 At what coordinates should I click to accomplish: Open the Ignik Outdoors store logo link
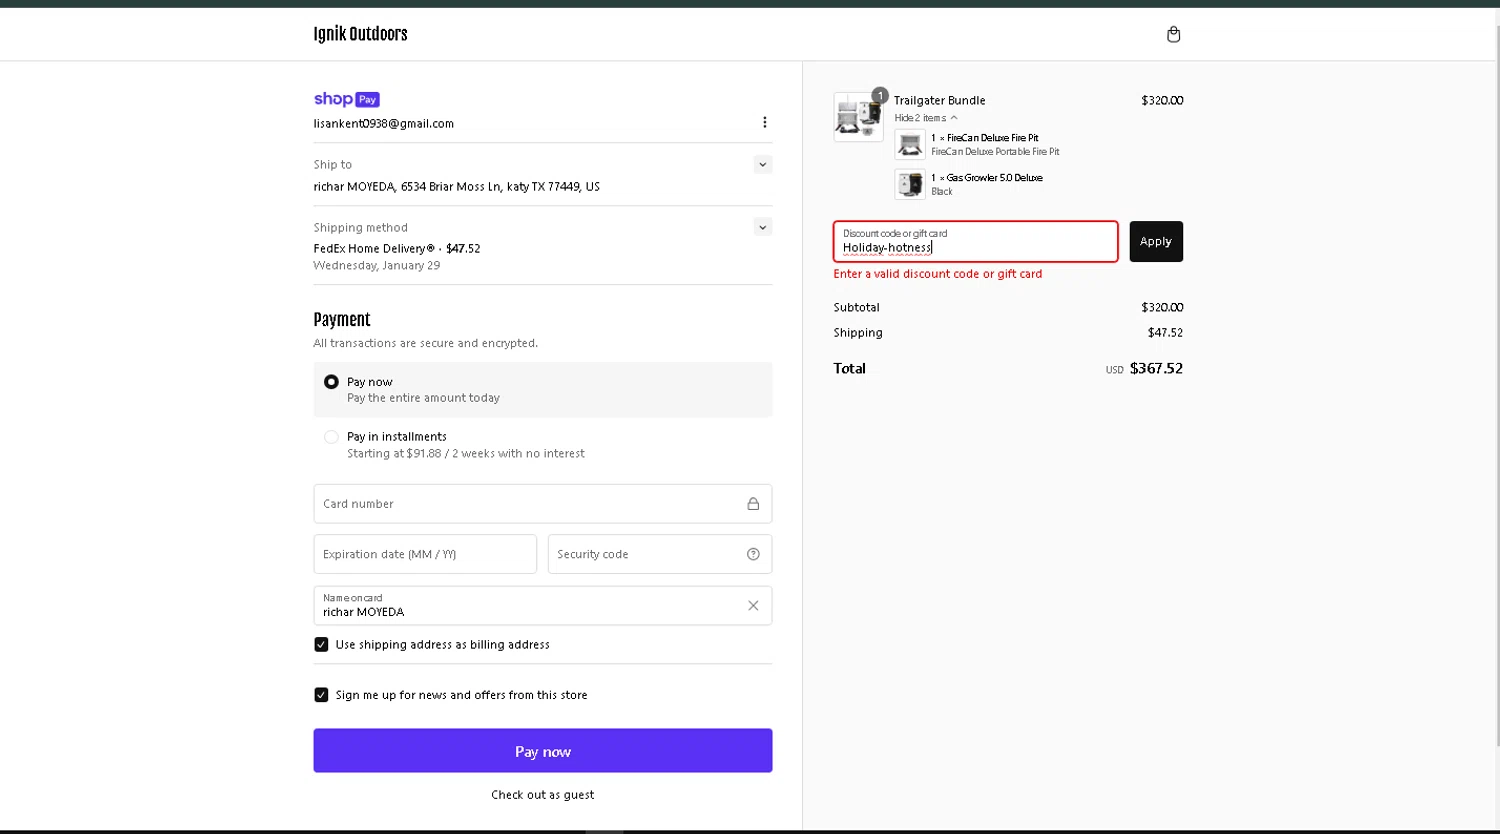[360, 34]
